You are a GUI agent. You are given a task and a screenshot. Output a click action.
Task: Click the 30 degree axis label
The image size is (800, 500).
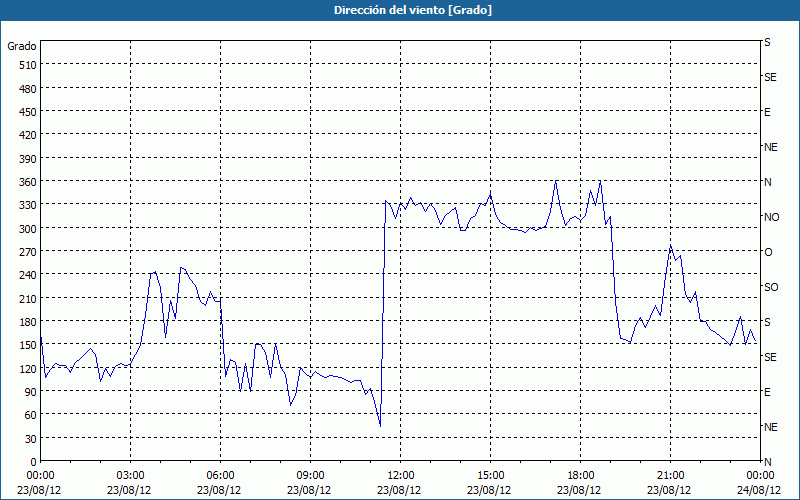point(31,439)
